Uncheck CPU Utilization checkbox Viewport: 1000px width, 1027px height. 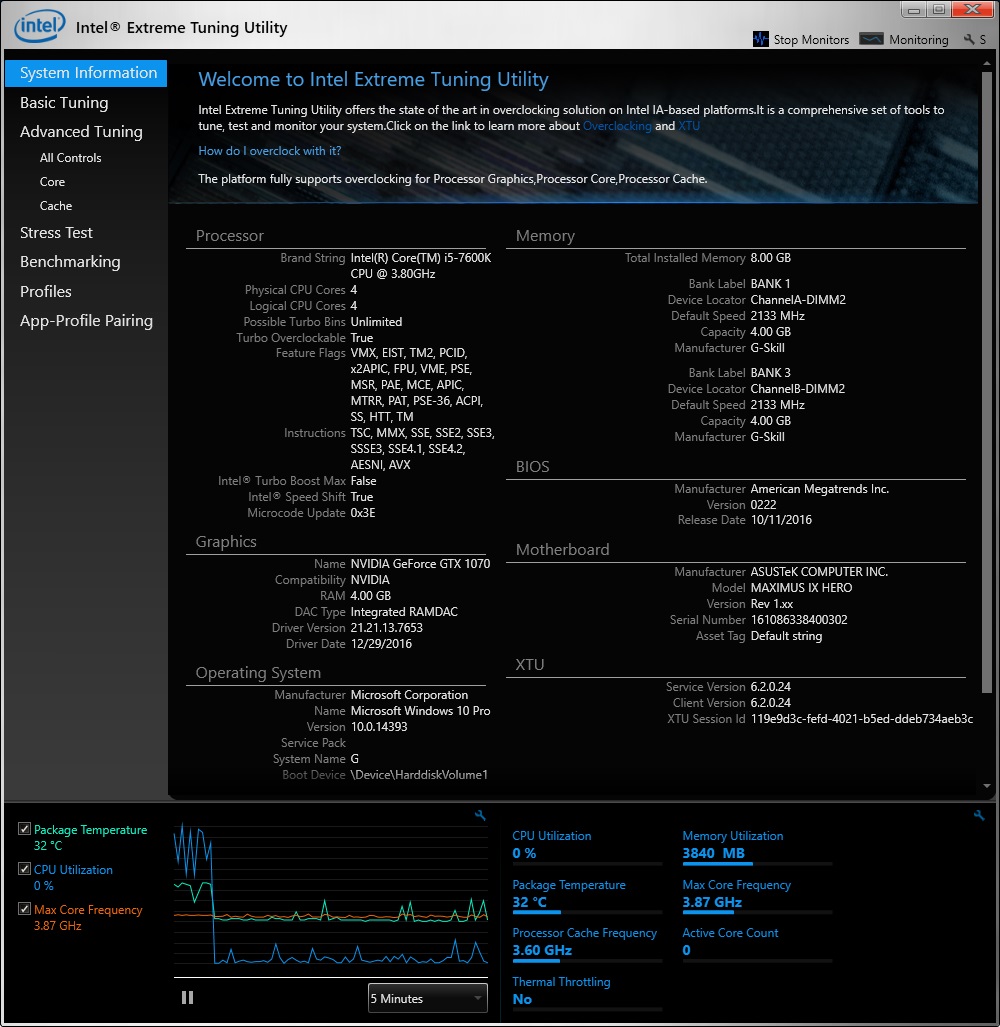pos(24,869)
